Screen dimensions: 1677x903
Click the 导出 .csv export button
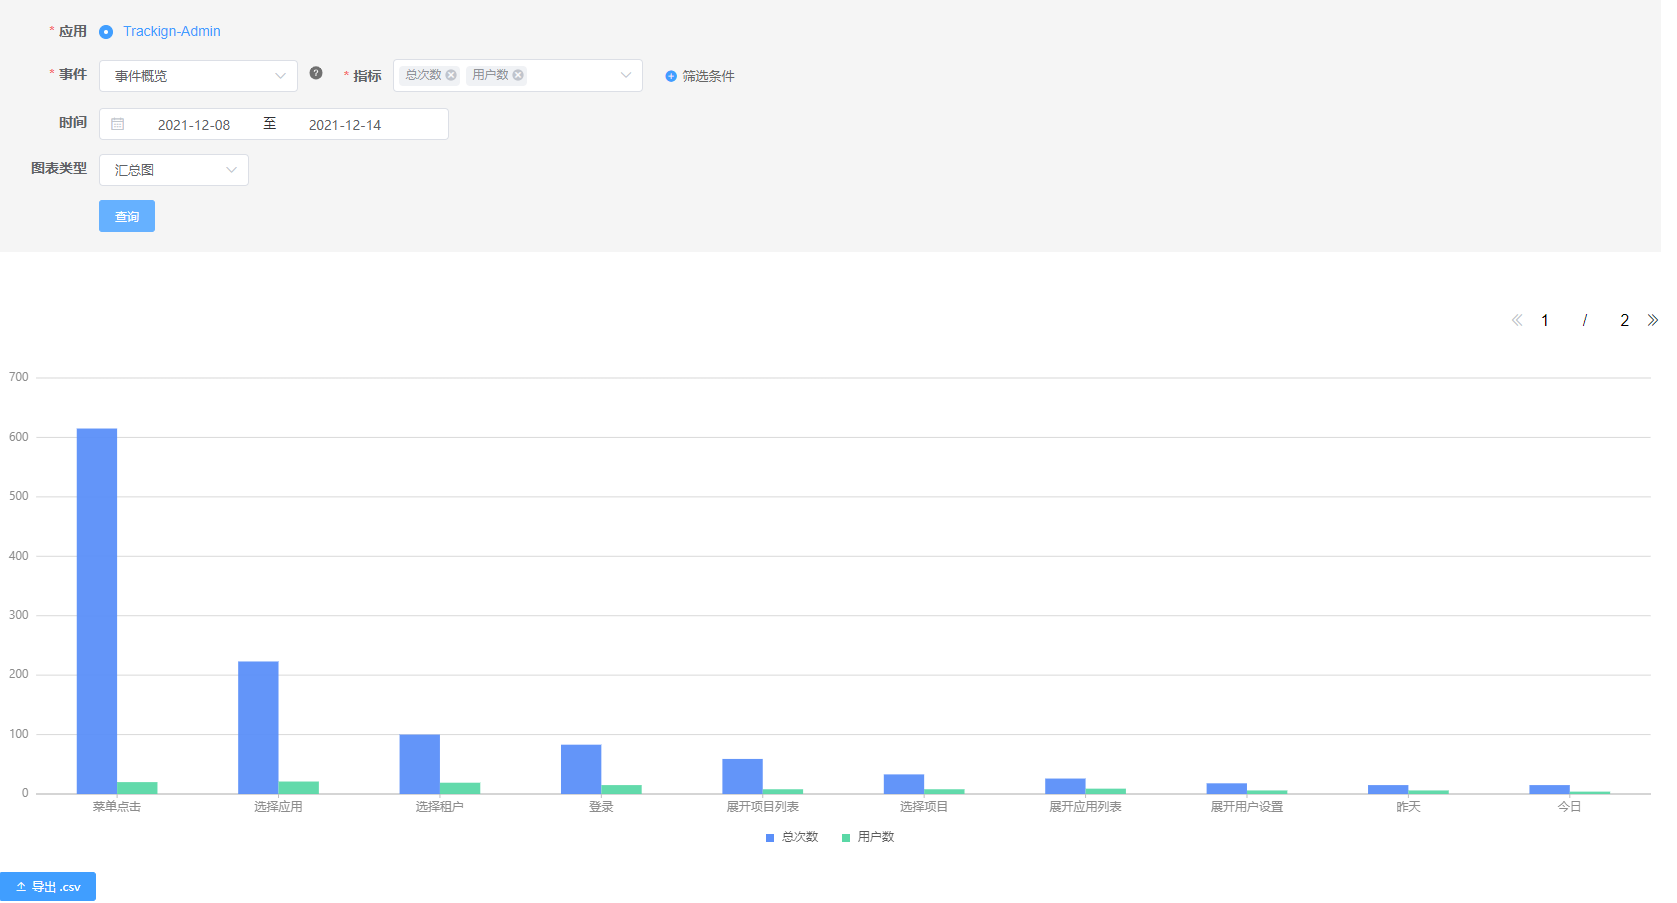pos(48,887)
